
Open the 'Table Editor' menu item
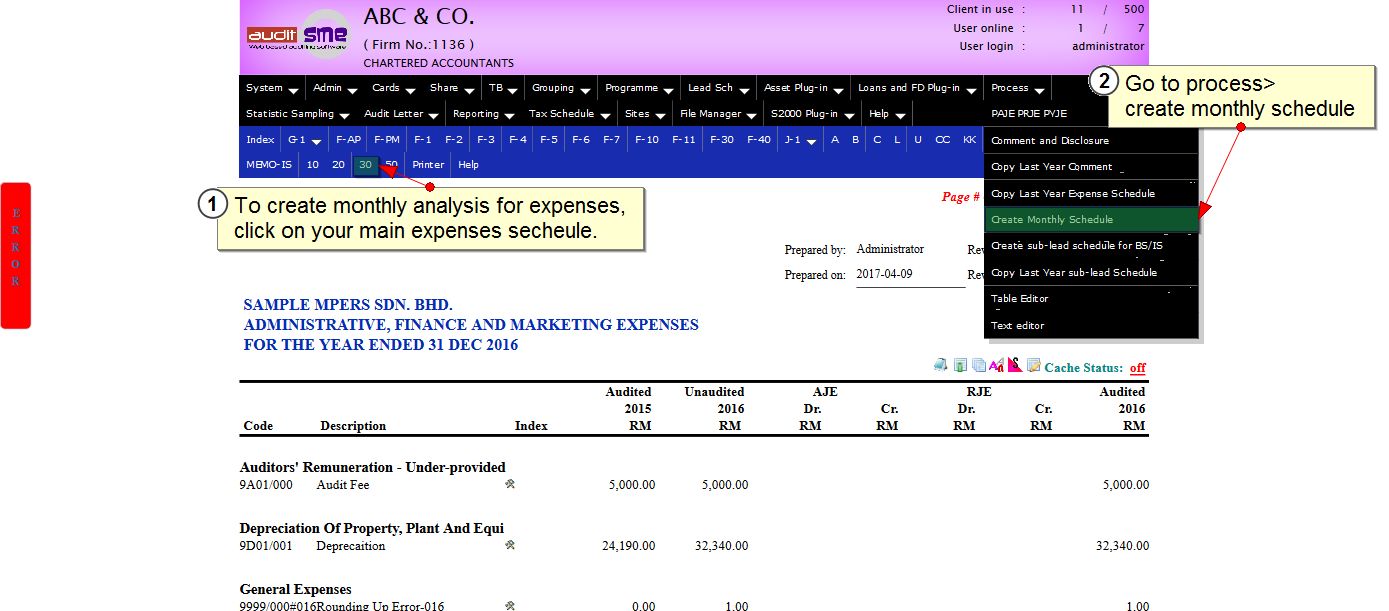pyautogui.click(x=1019, y=299)
